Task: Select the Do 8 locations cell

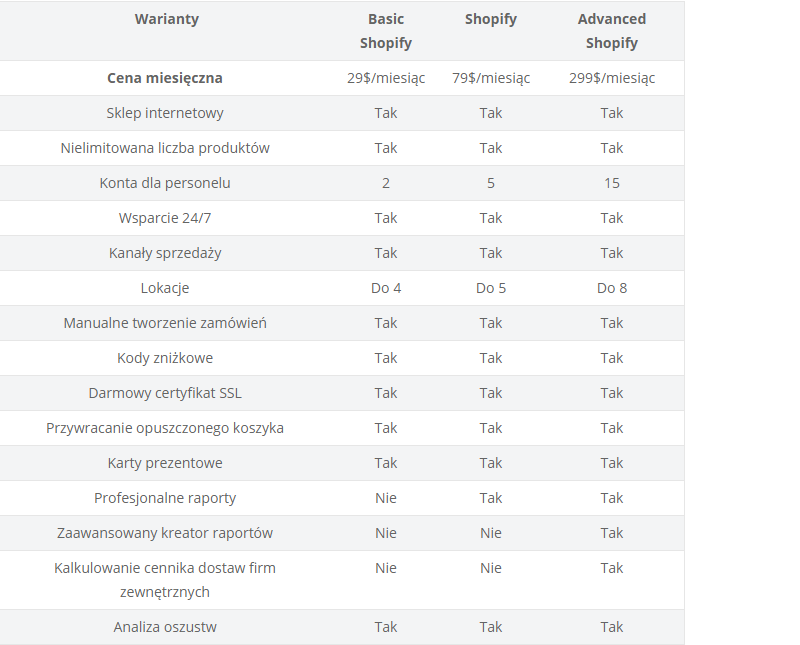Action: coord(611,288)
